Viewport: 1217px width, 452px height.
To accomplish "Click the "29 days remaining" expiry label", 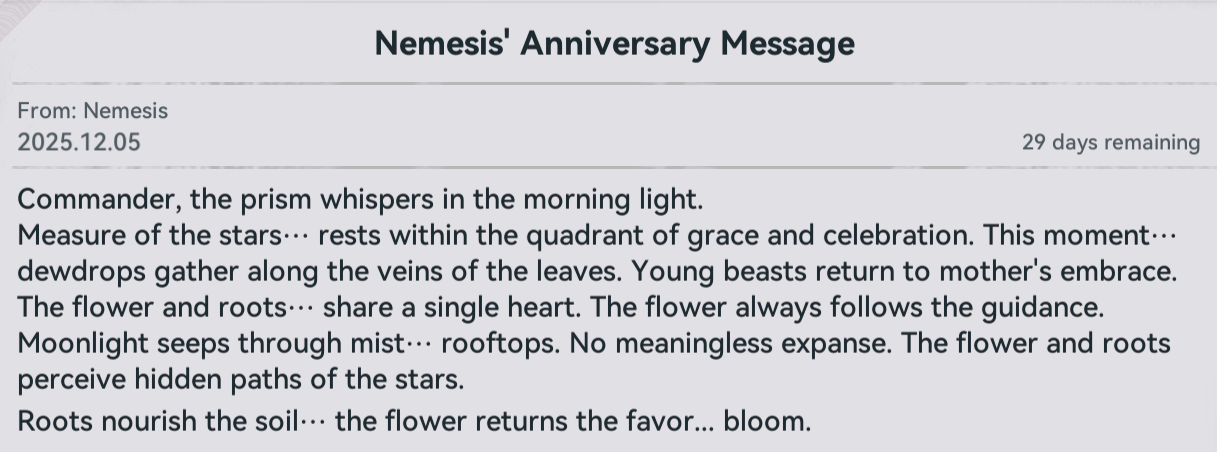I will point(1110,143).
